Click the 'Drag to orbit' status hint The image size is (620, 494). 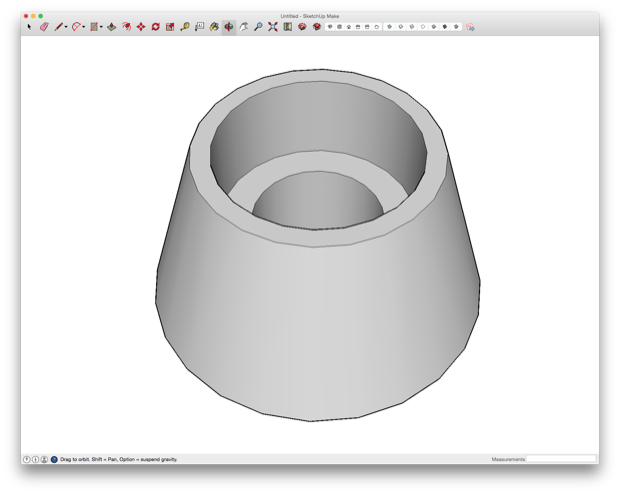click(x=119, y=459)
